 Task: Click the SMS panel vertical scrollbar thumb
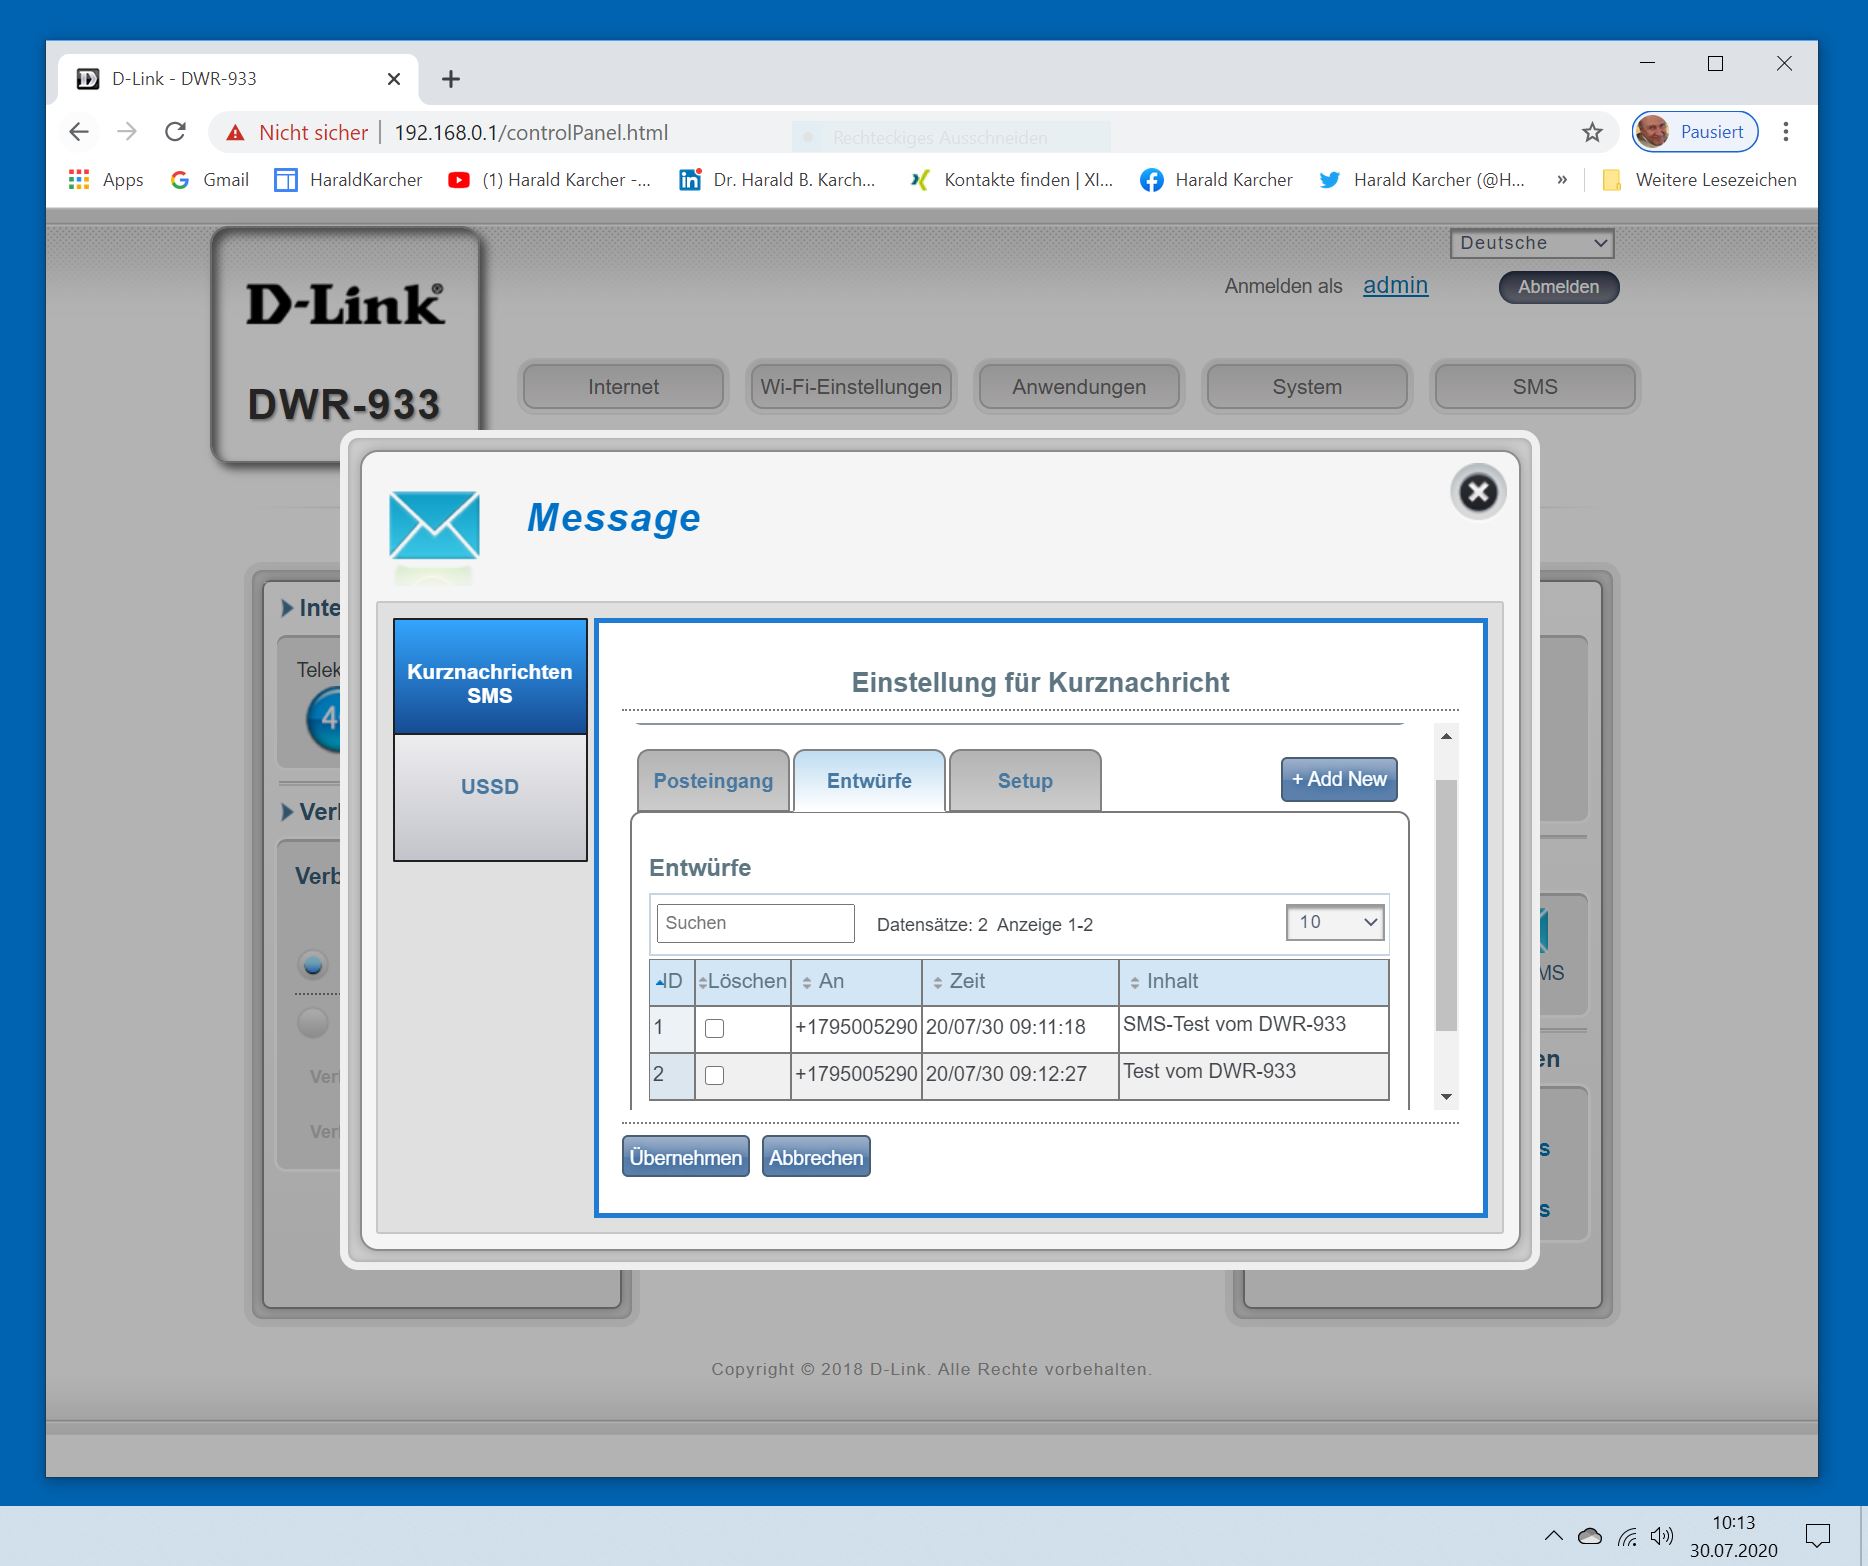point(1446,905)
